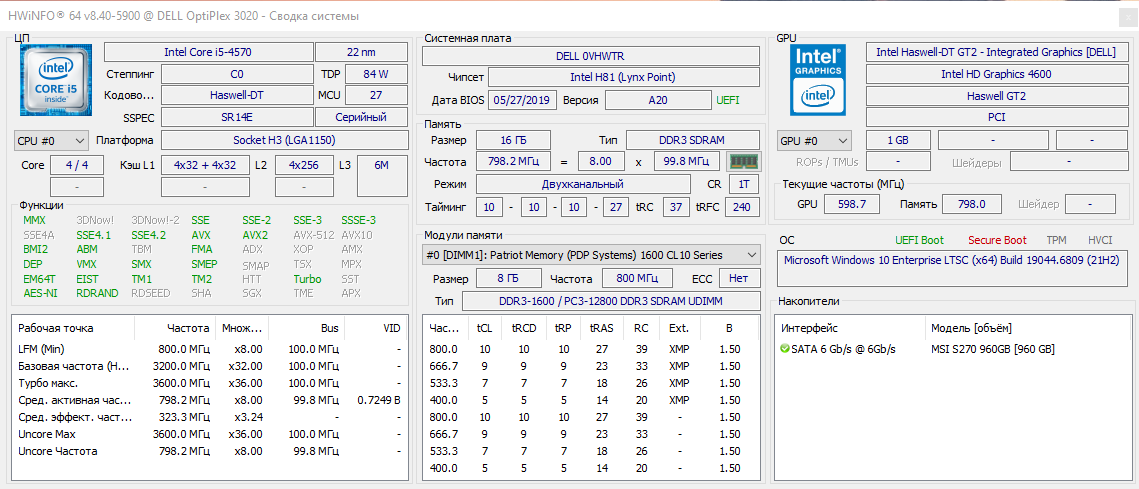Viewport: 1139px width, 489px height.
Task: Open the GPU #0 selector dropdown
Action: pyautogui.click(x=814, y=141)
